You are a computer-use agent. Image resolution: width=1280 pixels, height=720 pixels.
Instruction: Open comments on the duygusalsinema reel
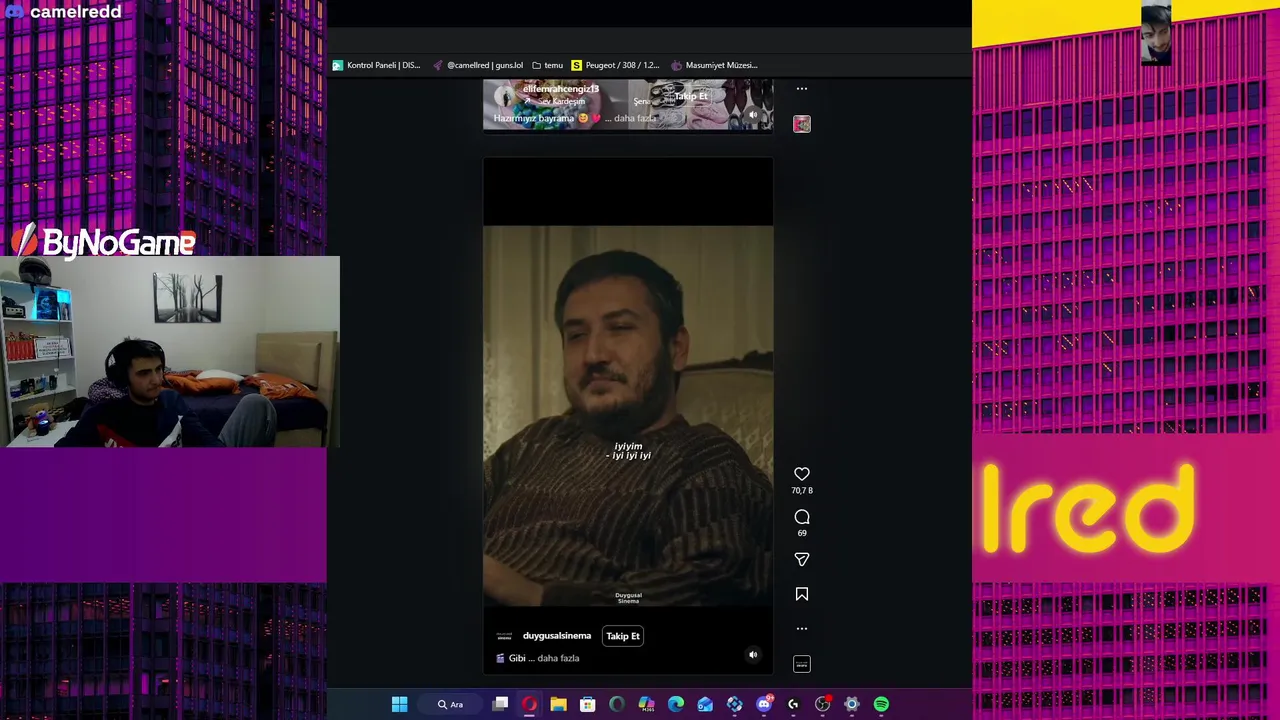tap(801, 517)
